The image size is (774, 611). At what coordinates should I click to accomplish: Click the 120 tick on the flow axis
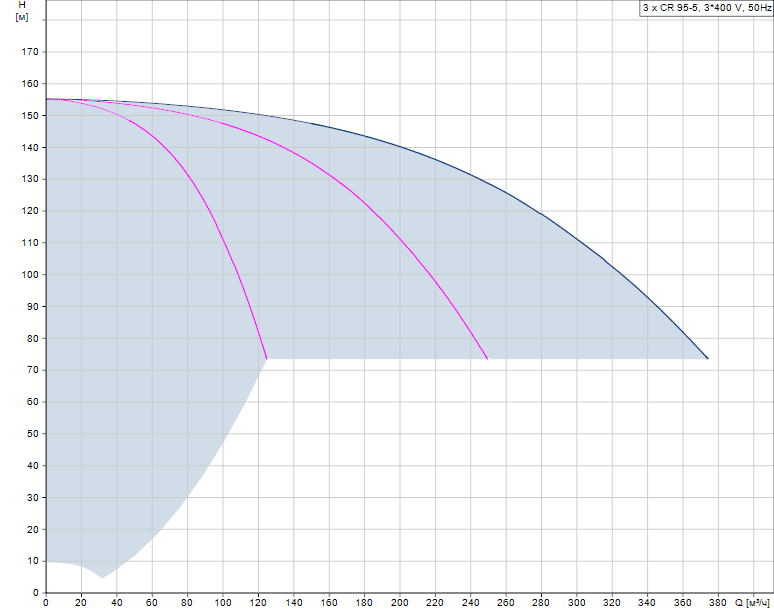(258, 603)
